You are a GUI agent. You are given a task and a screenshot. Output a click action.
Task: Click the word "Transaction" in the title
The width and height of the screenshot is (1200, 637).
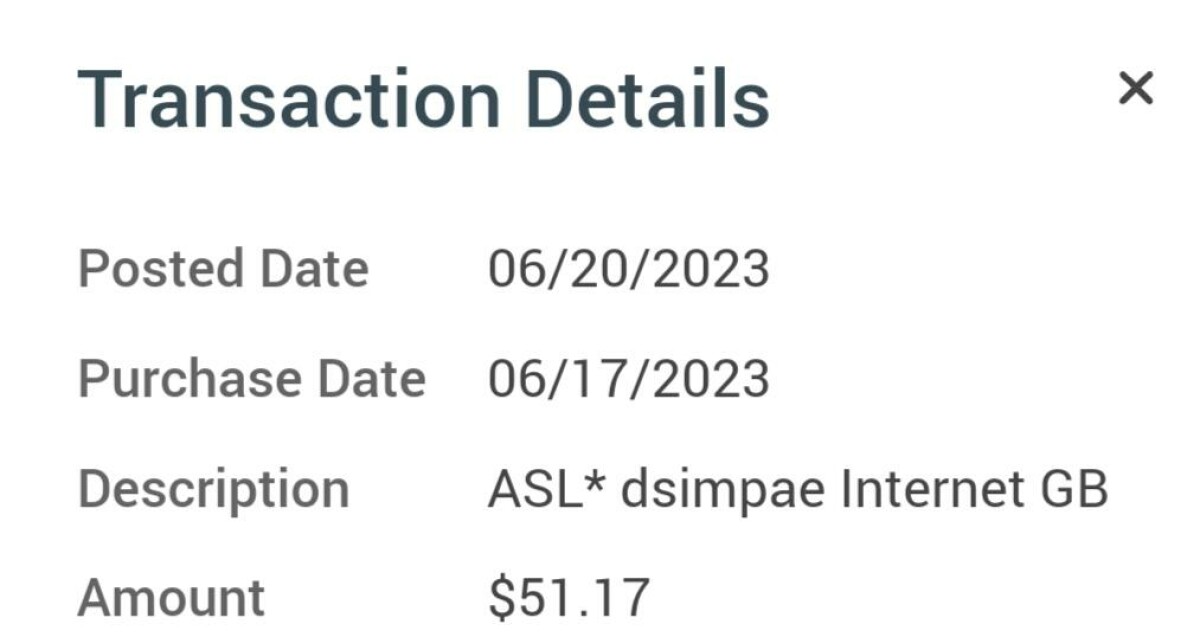288,101
